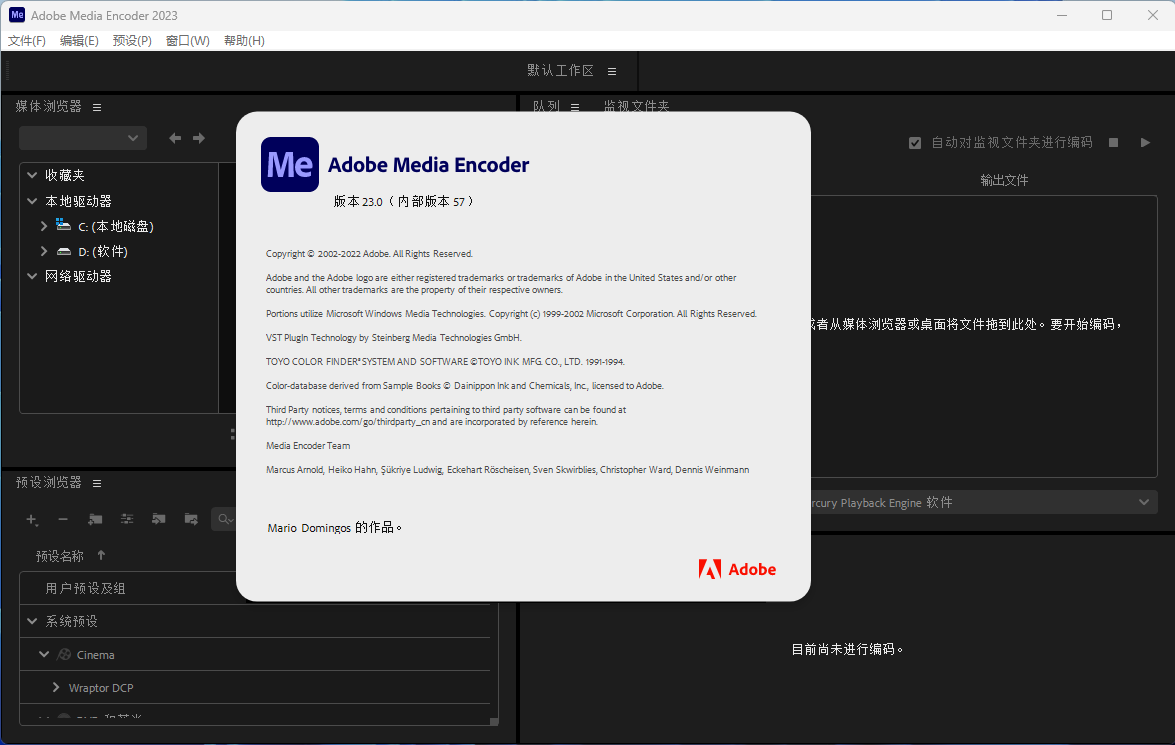The image size is (1175, 745).
Task: Click the Me logo in About dialog
Action: pos(290,164)
